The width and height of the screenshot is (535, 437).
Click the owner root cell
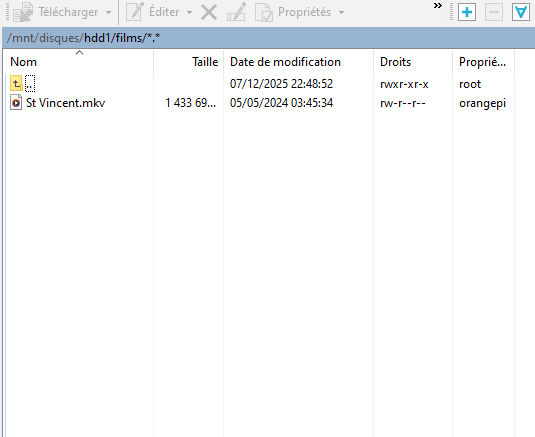pos(470,84)
